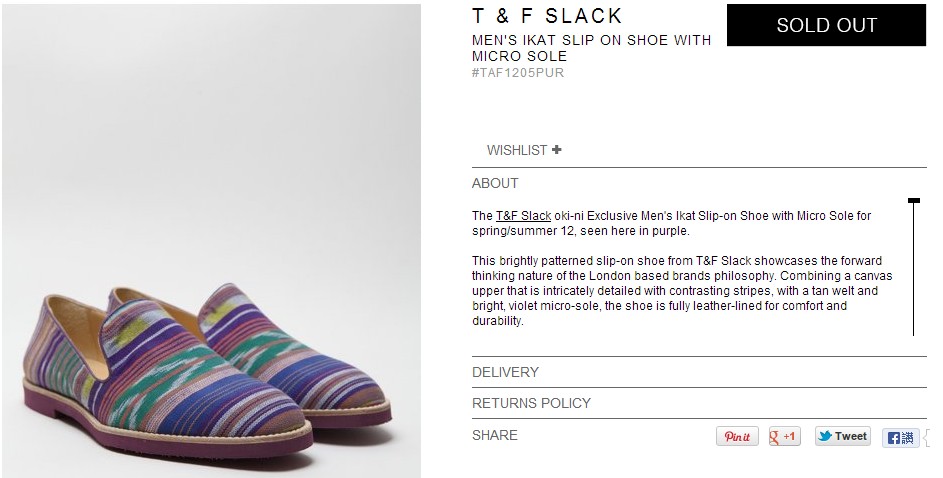This screenshot has height=478, width=943.
Task: Click the Men's Ikat Slip On Shoe title
Action: click(591, 48)
